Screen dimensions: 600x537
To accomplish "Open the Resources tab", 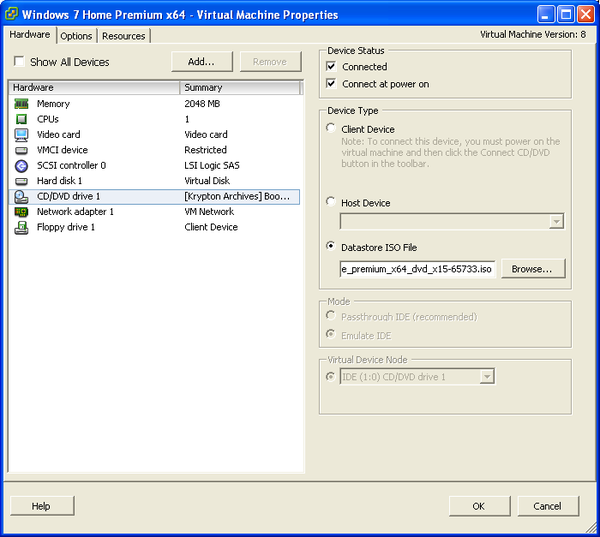I will [124, 36].
